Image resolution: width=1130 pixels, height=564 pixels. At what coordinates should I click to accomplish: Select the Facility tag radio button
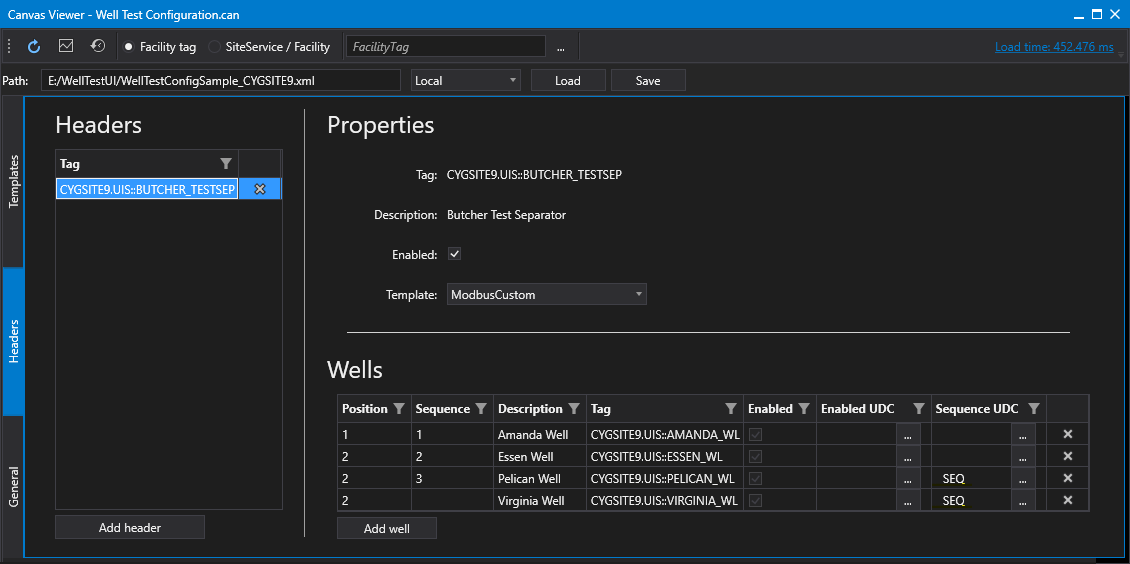click(129, 47)
